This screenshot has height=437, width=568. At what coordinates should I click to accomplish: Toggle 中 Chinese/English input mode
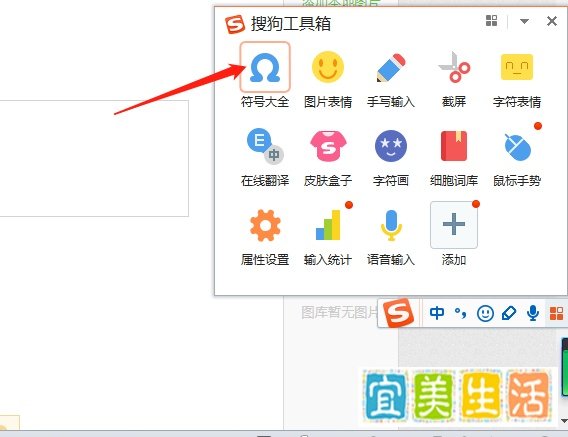click(x=437, y=313)
